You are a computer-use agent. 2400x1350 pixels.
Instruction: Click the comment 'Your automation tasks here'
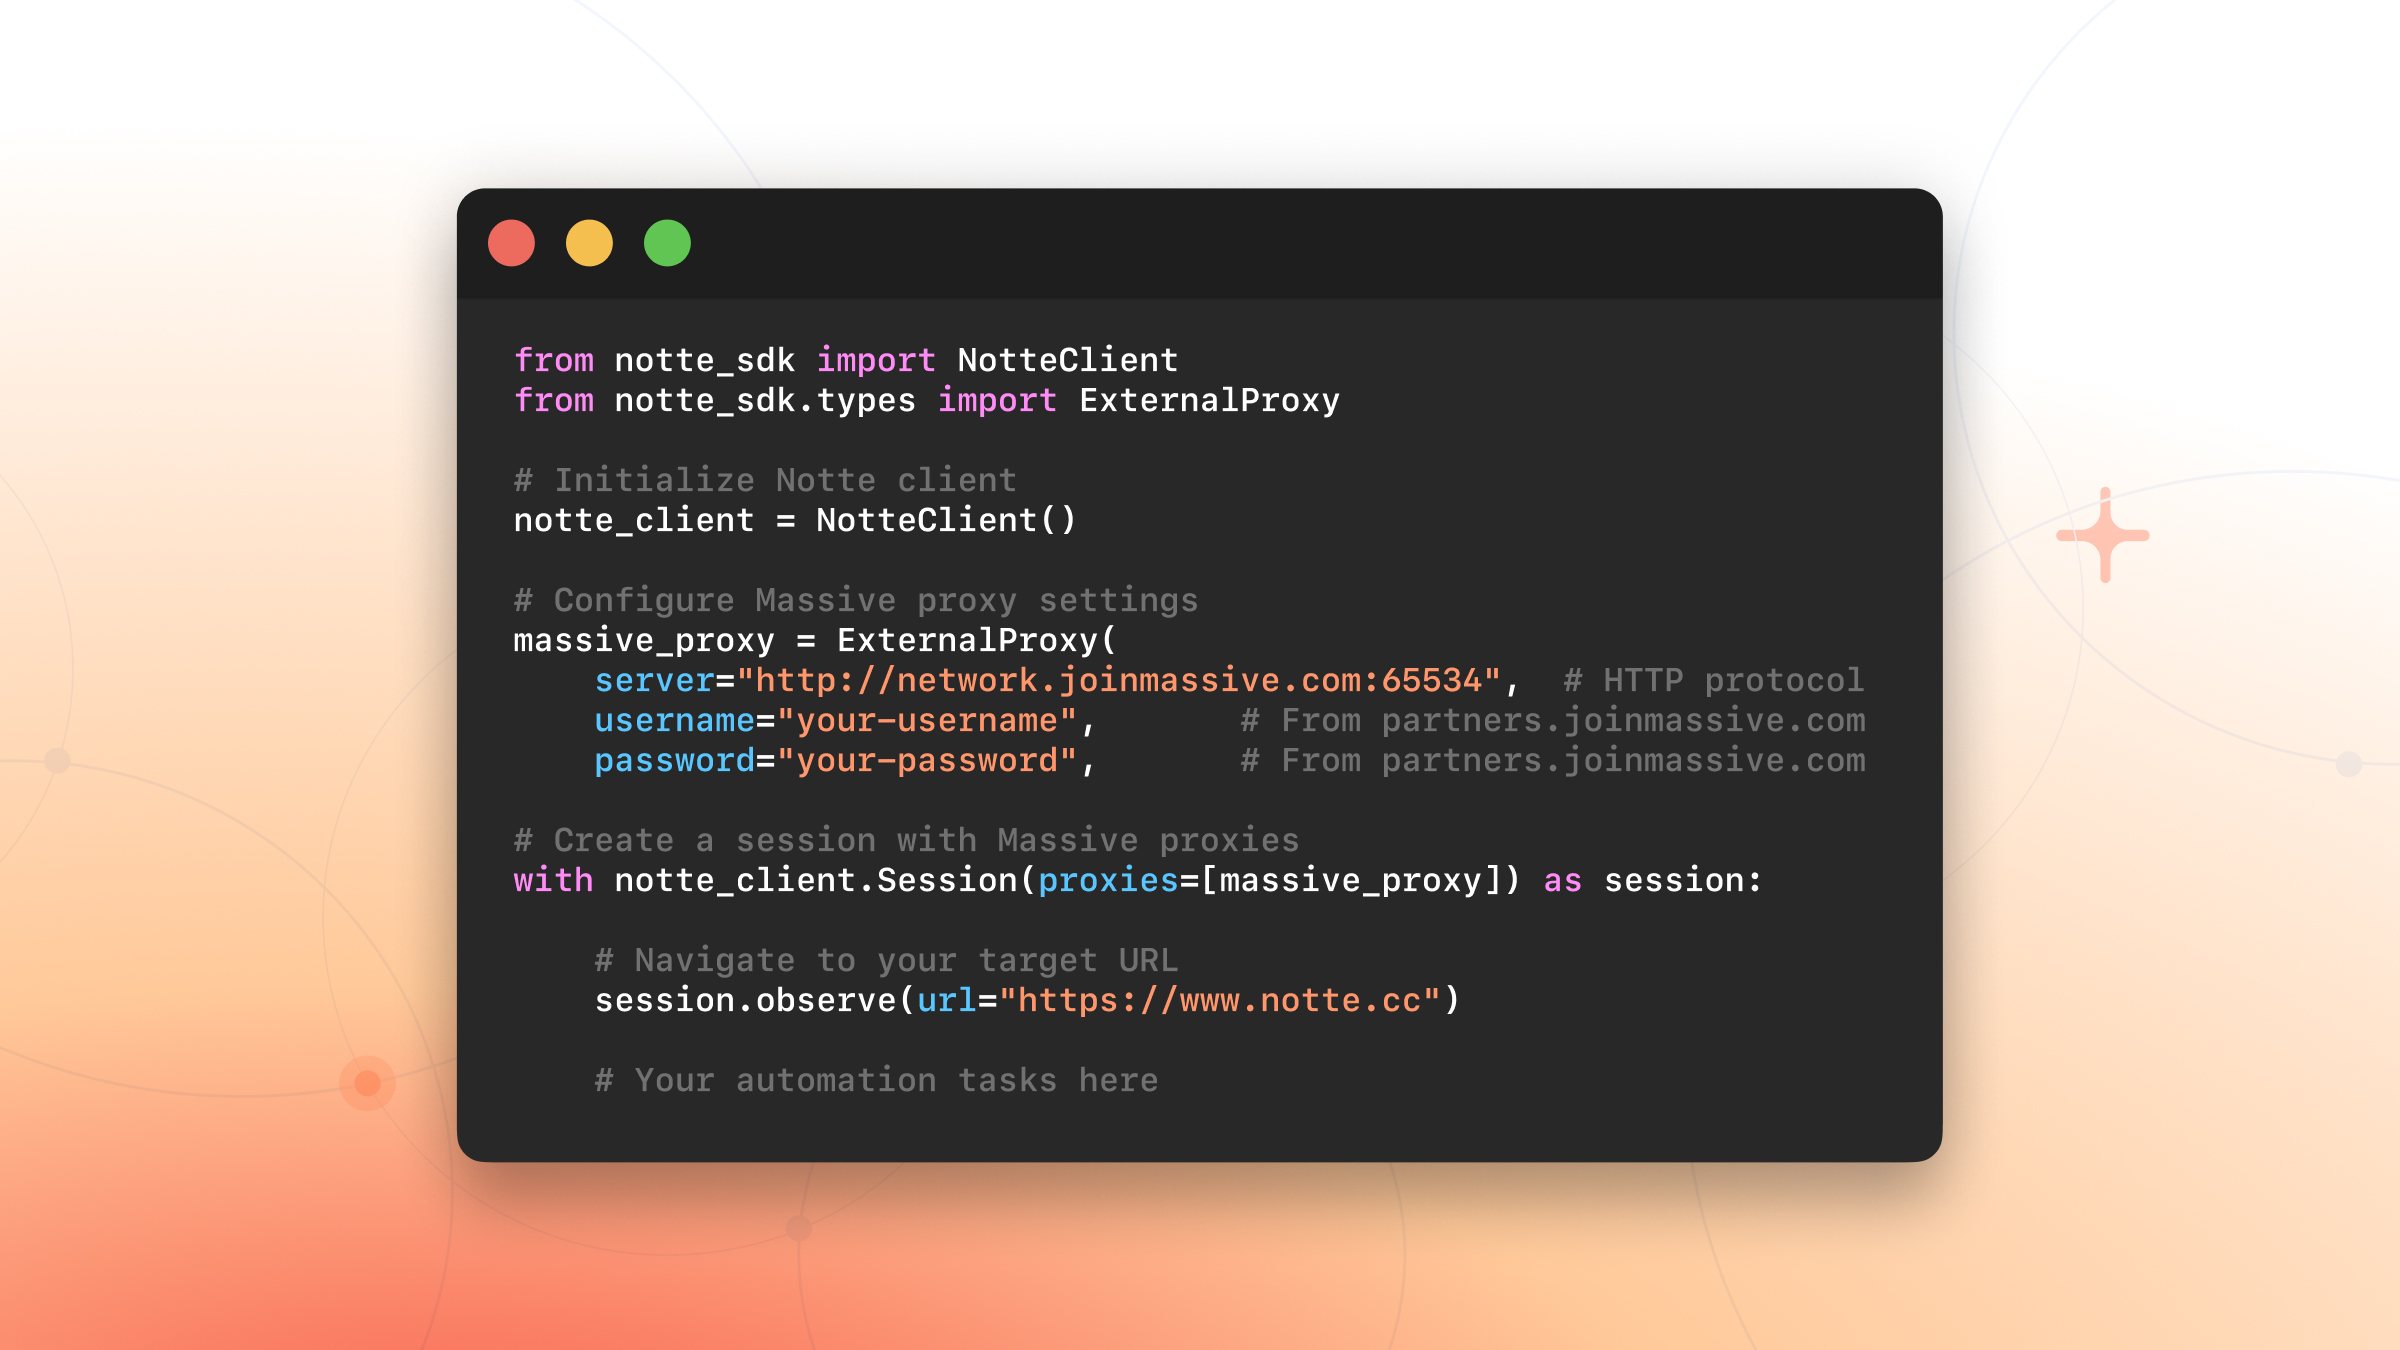click(876, 1079)
